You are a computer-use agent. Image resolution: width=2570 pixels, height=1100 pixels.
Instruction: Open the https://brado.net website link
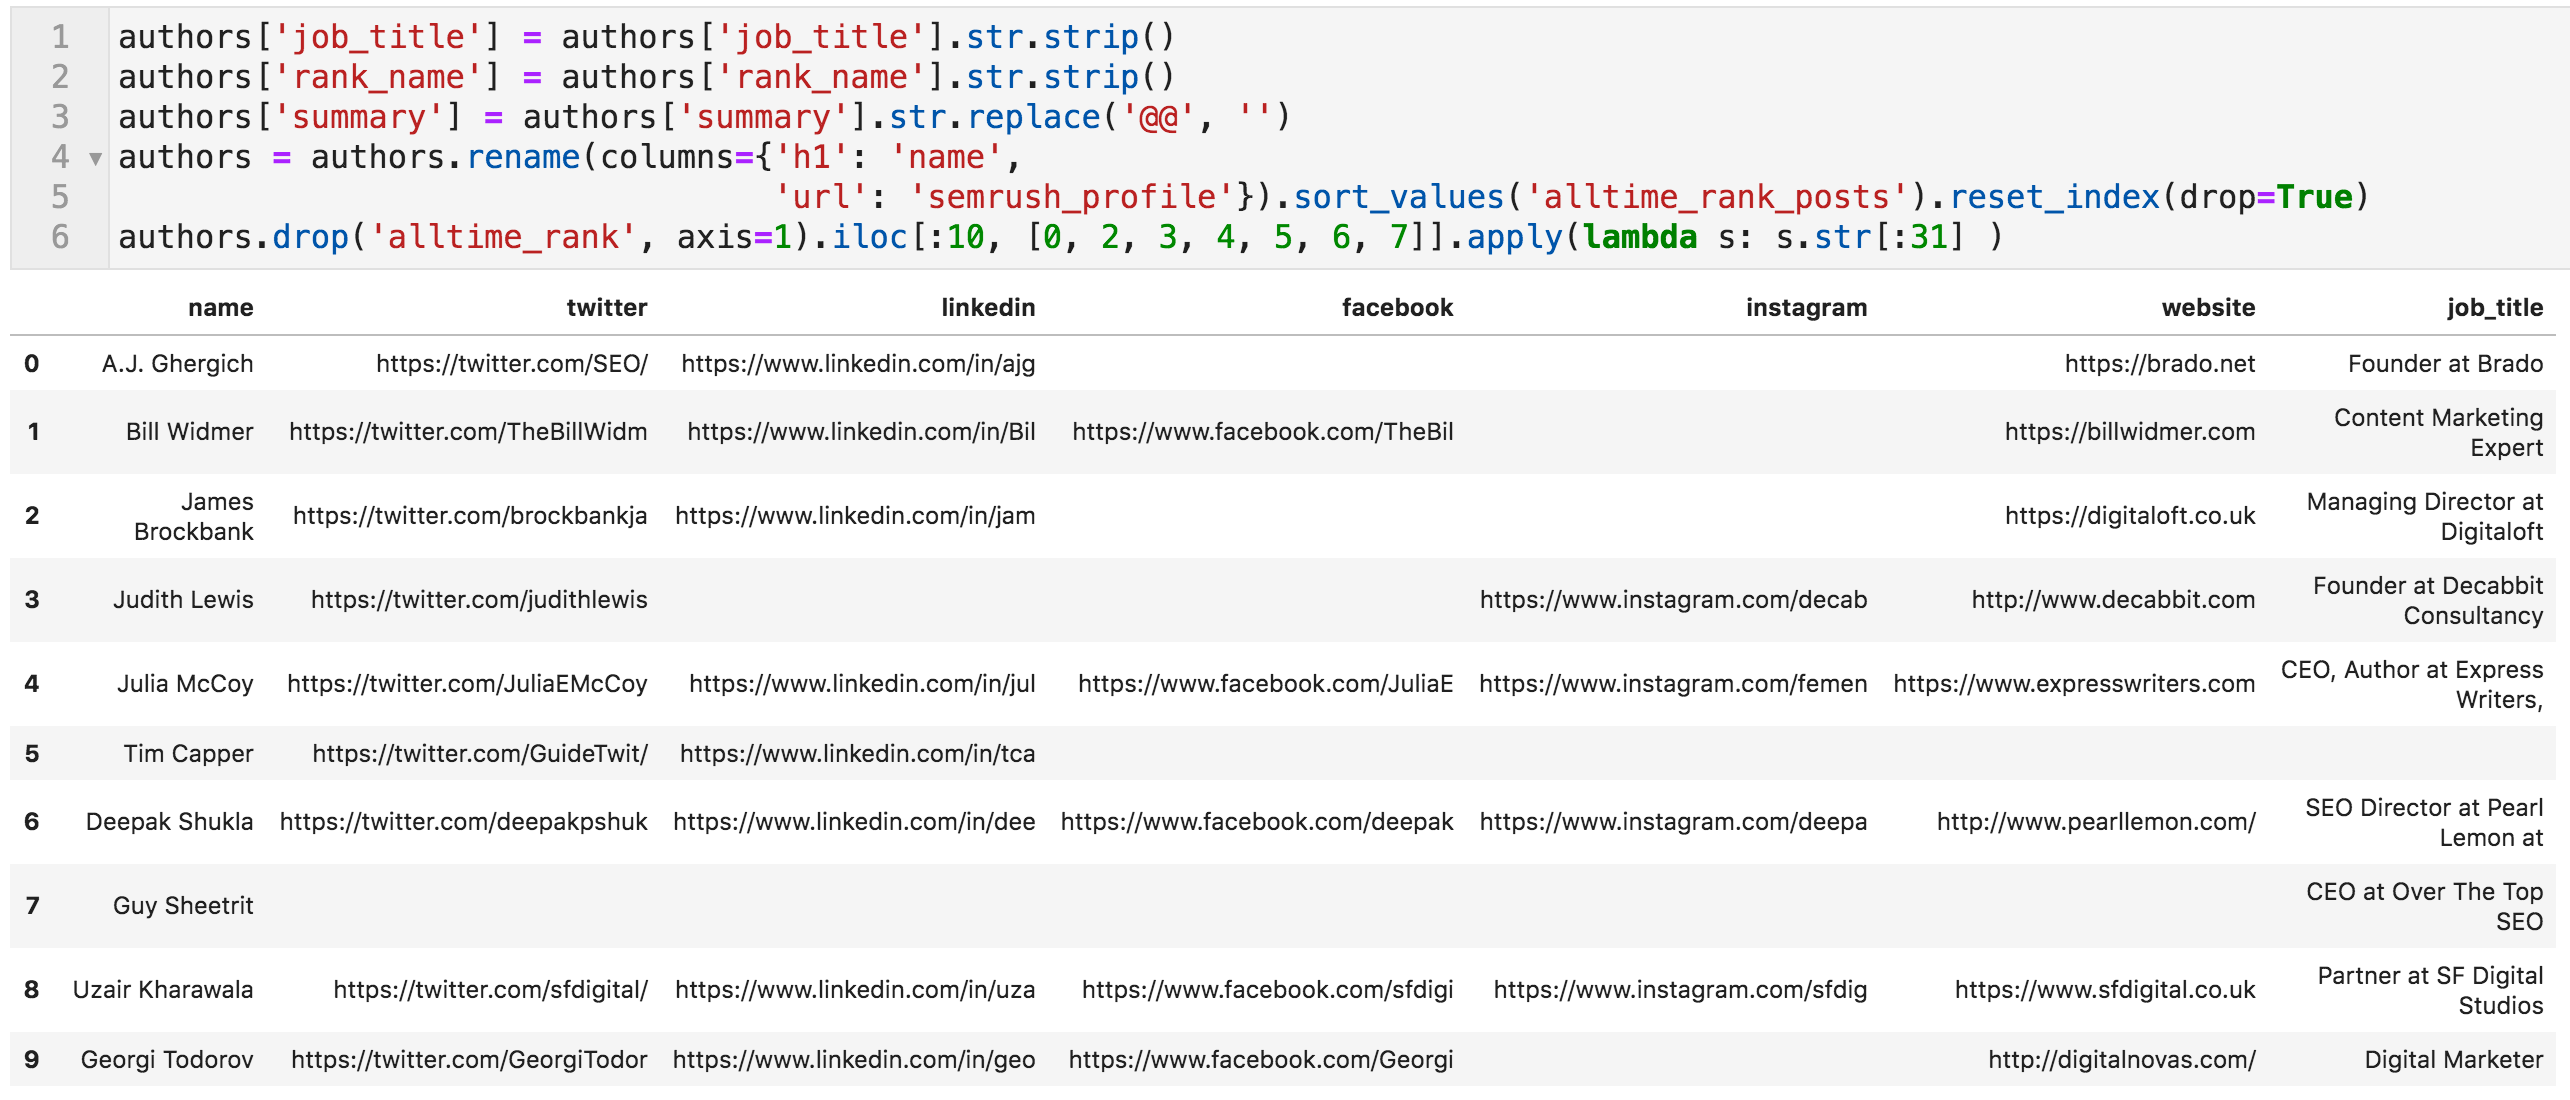click(2159, 363)
